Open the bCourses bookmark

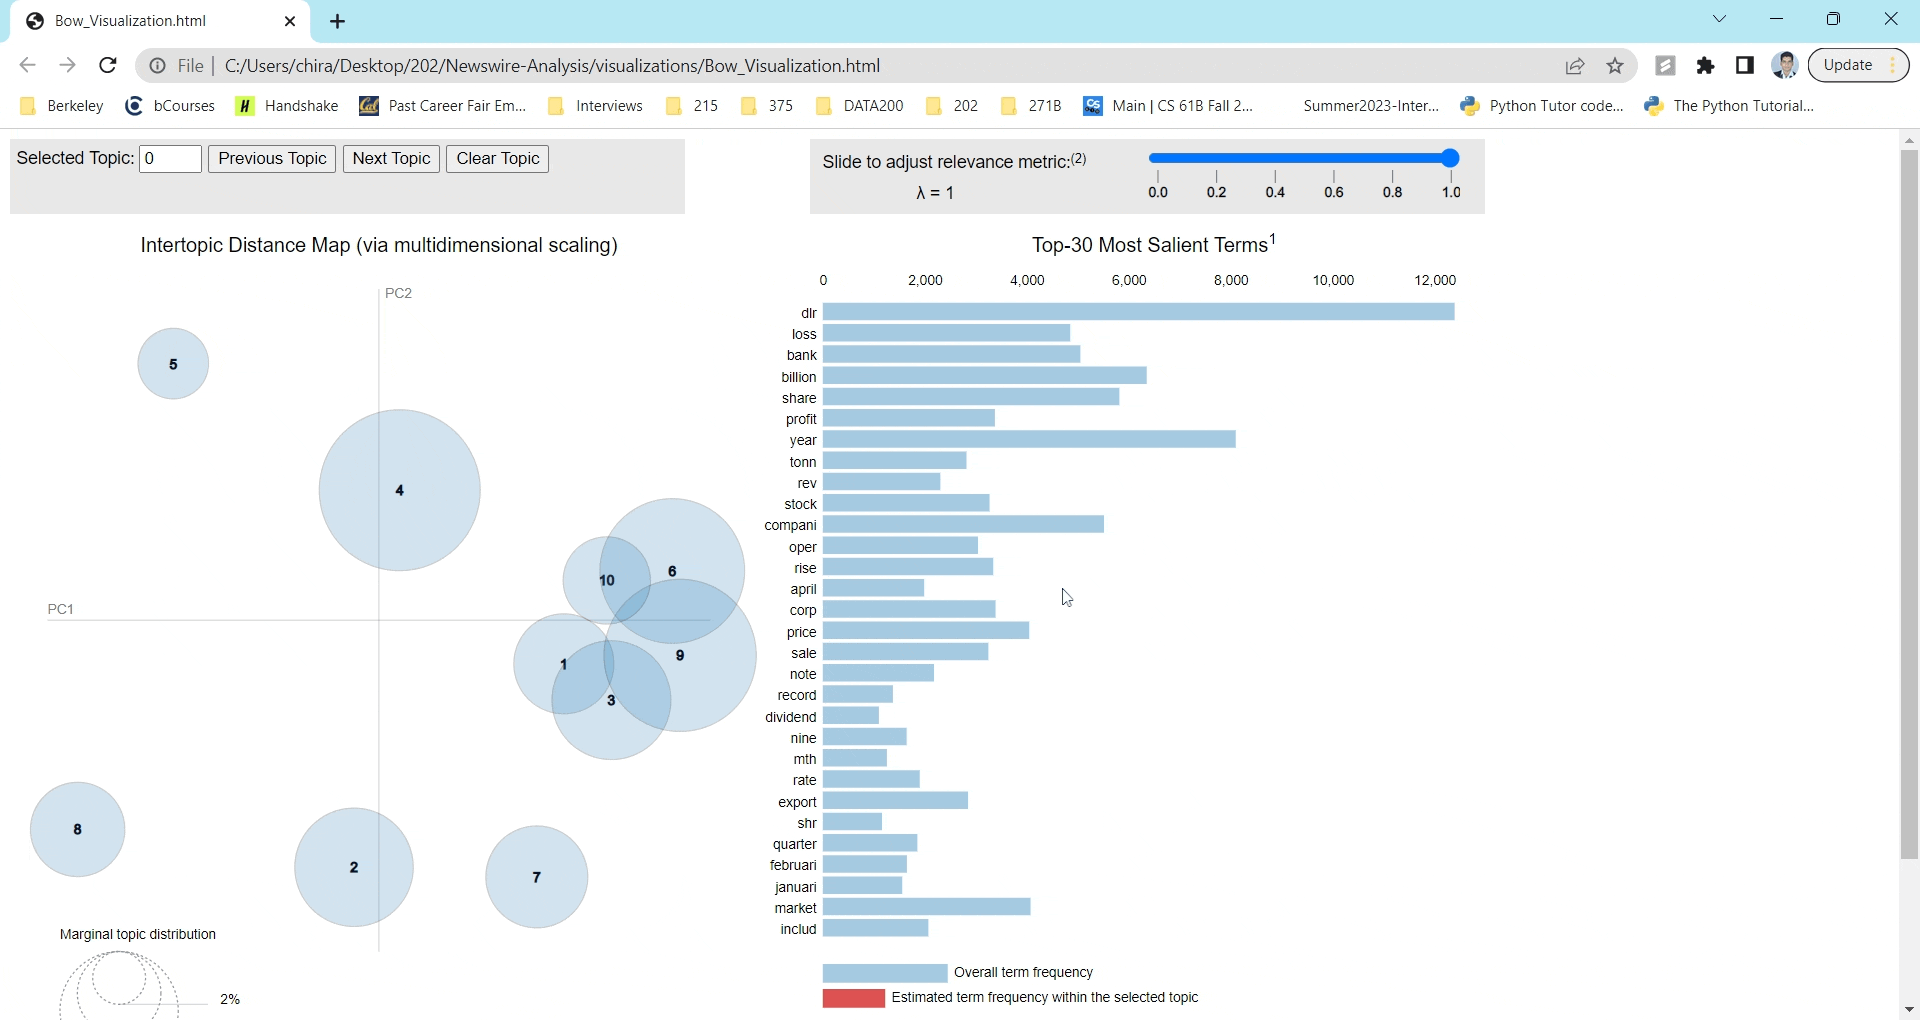[x=170, y=105]
